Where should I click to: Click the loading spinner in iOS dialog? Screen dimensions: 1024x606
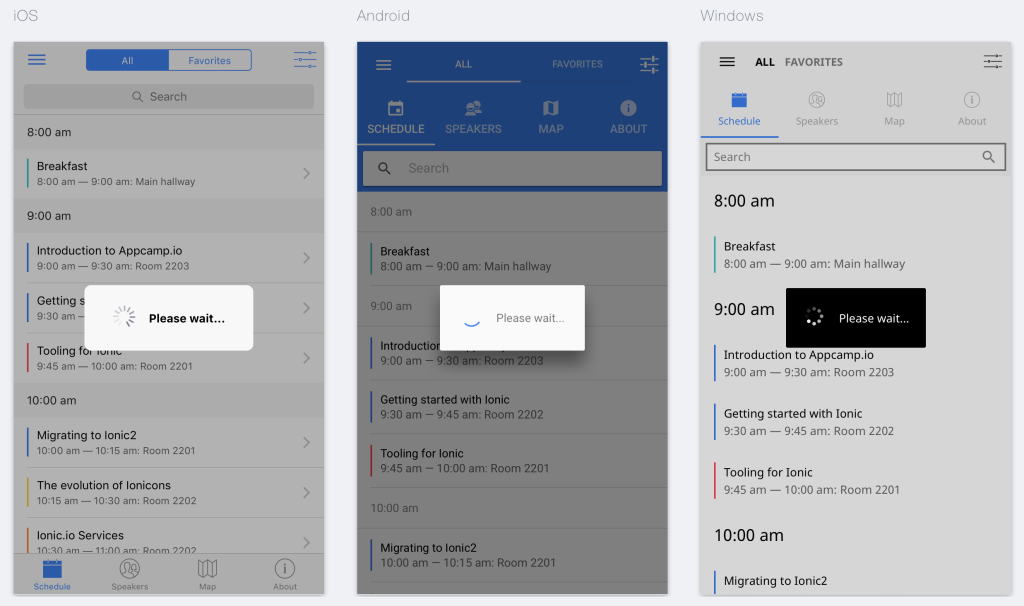tap(124, 317)
